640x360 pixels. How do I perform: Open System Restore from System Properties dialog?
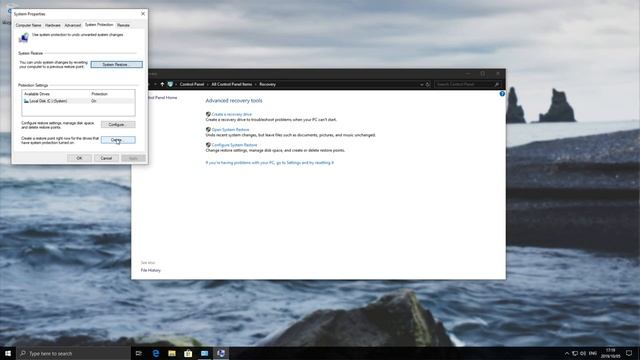pyautogui.click(x=116, y=64)
